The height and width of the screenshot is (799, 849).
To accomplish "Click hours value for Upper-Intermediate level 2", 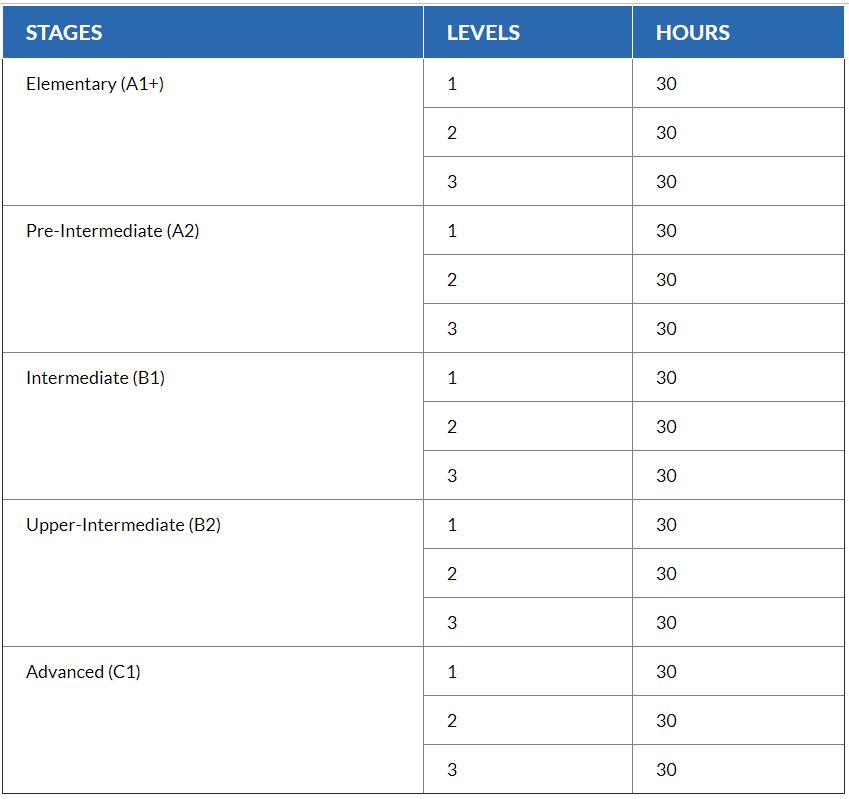I will point(739,573).
